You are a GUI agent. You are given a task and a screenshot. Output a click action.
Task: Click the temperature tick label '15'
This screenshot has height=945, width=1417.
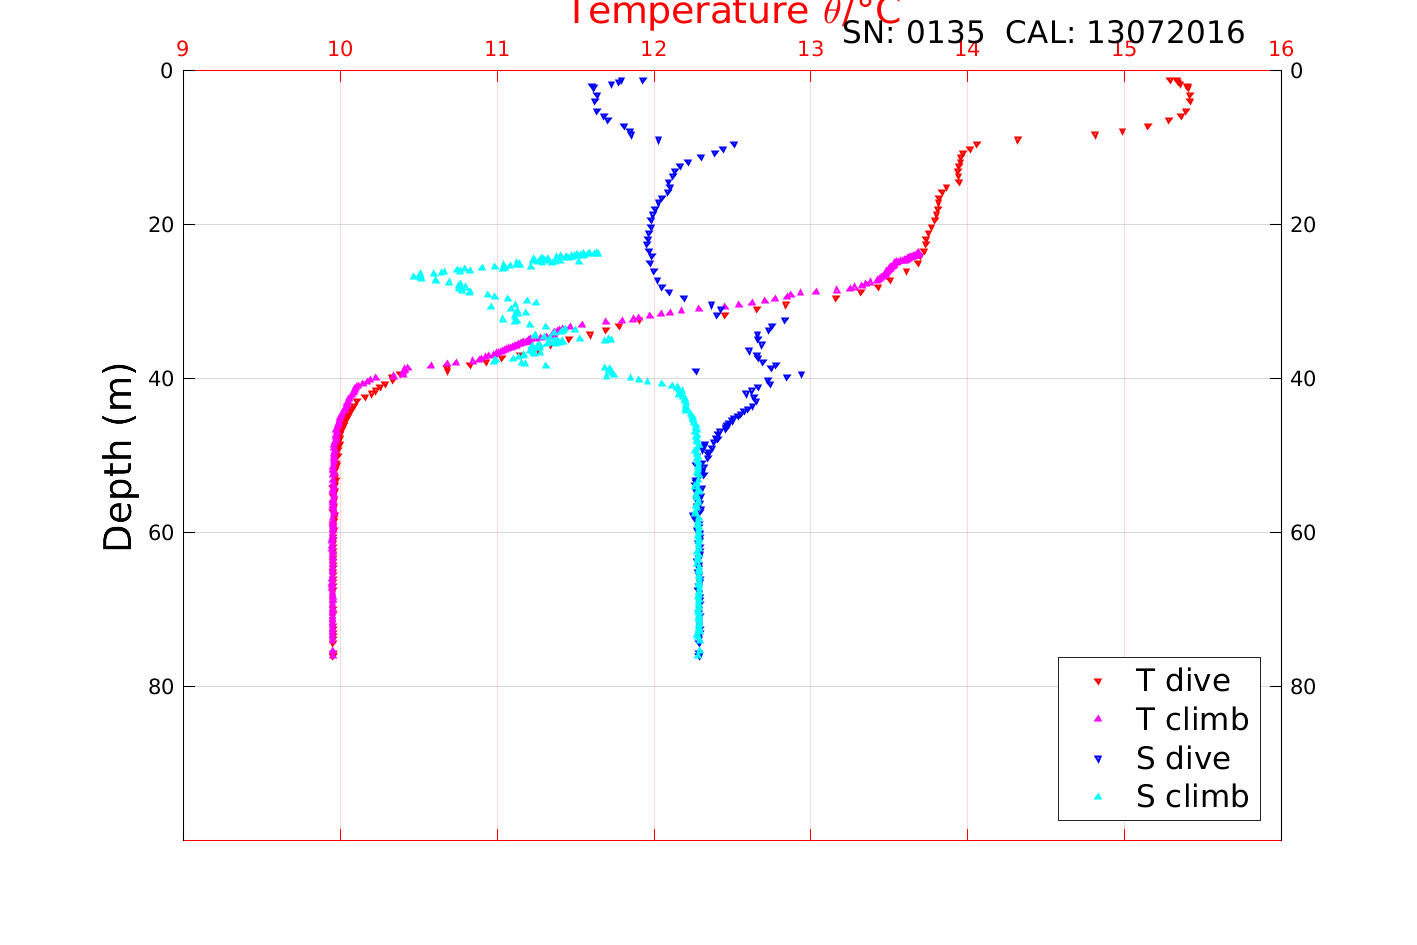coord(1125,49)
